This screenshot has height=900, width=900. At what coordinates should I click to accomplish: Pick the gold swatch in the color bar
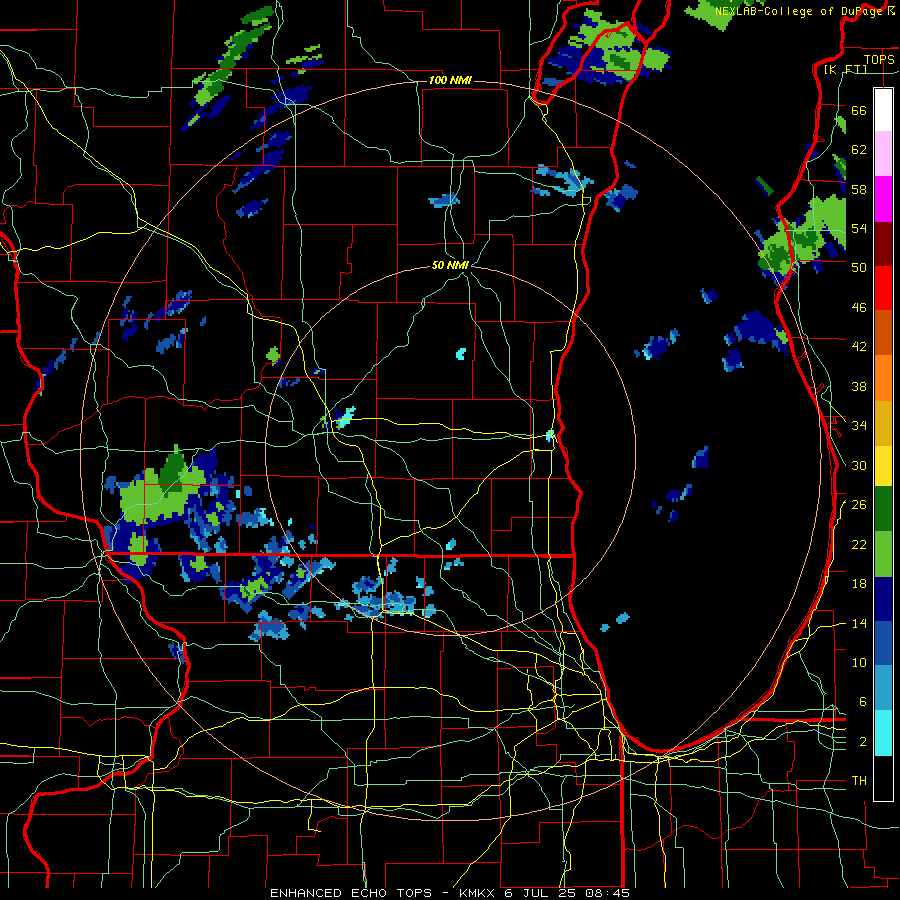click(883, 423)
